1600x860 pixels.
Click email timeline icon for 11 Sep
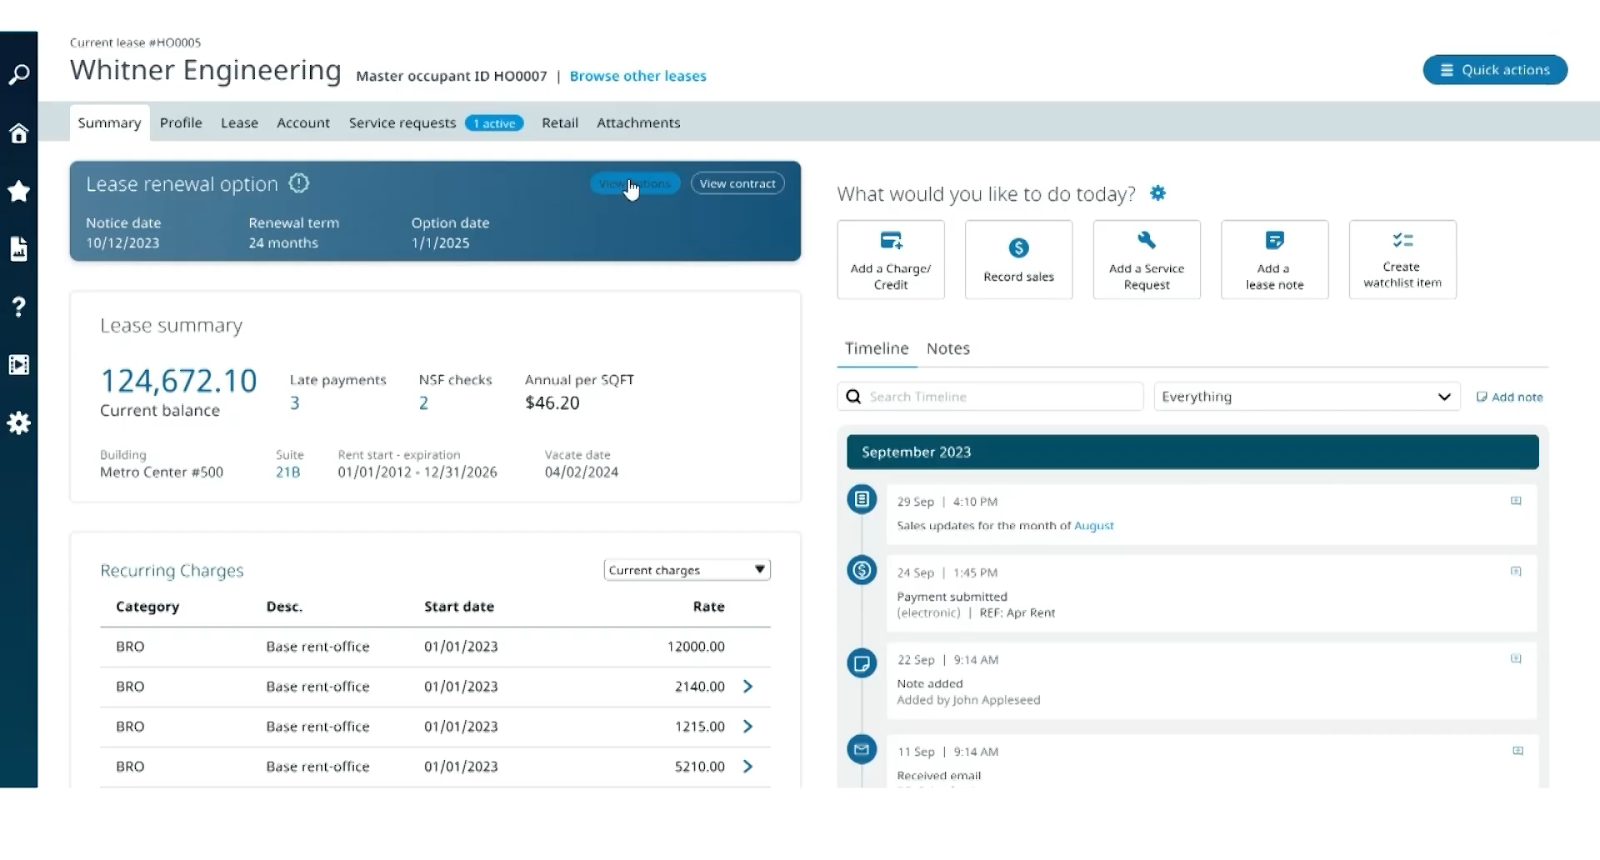tap(862, 749)
